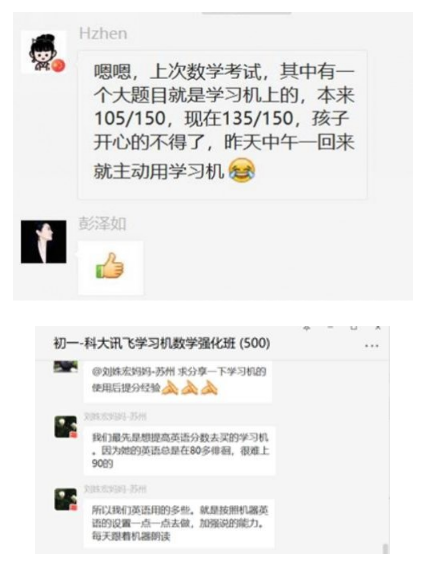Click the first praying-hands emoji in the message
Screen dimensions: 432x562
[x=170, y=388]
